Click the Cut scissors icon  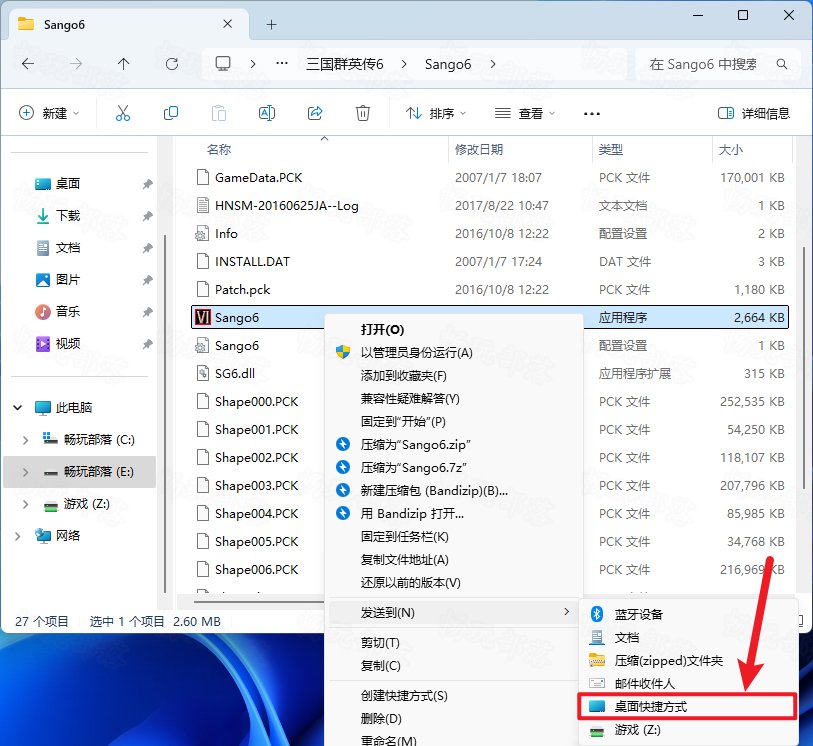click(x=123, y=113)
